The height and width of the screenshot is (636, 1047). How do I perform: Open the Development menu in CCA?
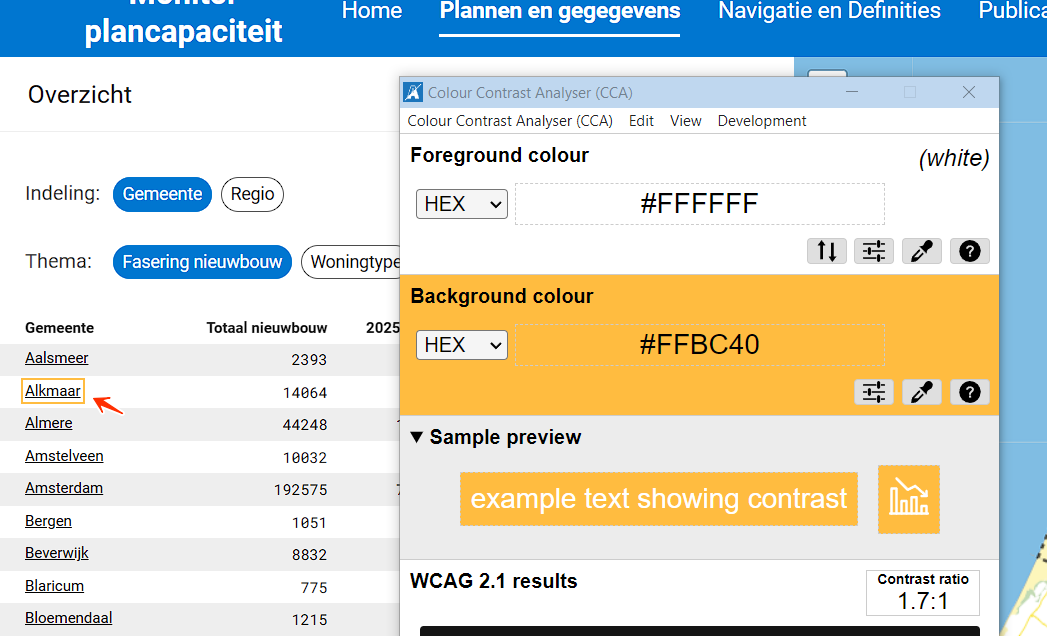coord(762,121)
